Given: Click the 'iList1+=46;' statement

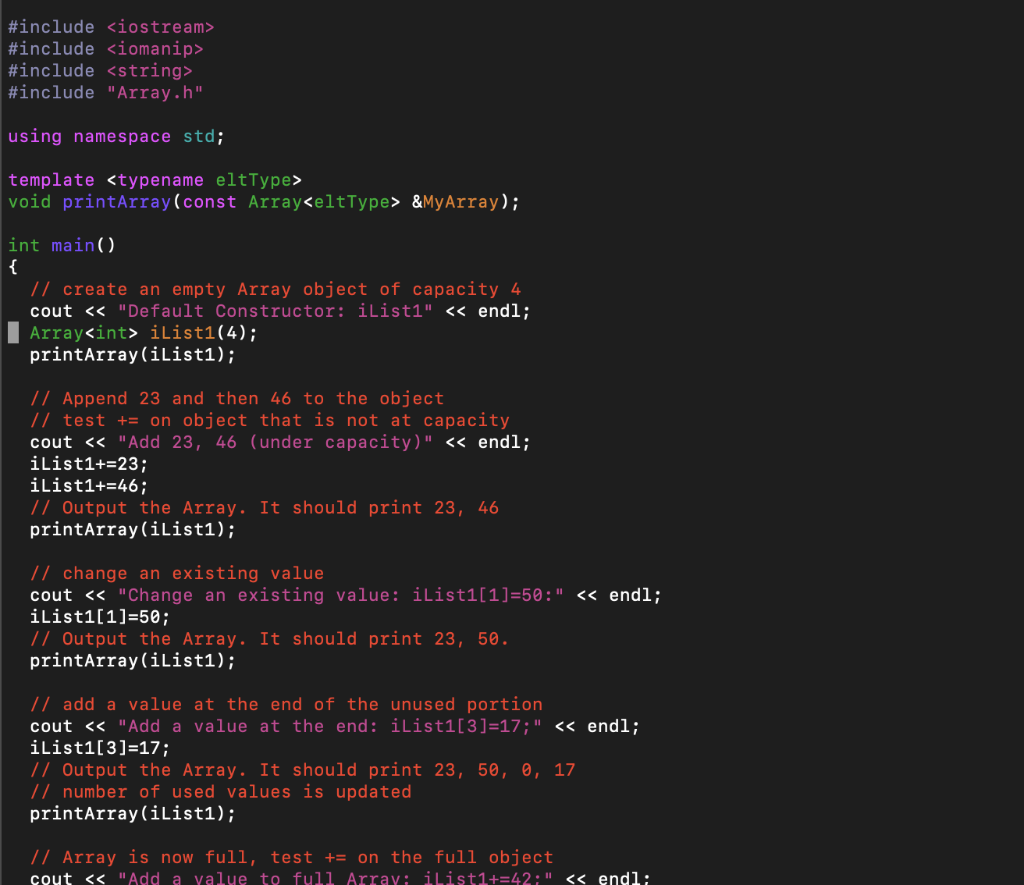Looking at the screenshot, I should tap(89, 486).
